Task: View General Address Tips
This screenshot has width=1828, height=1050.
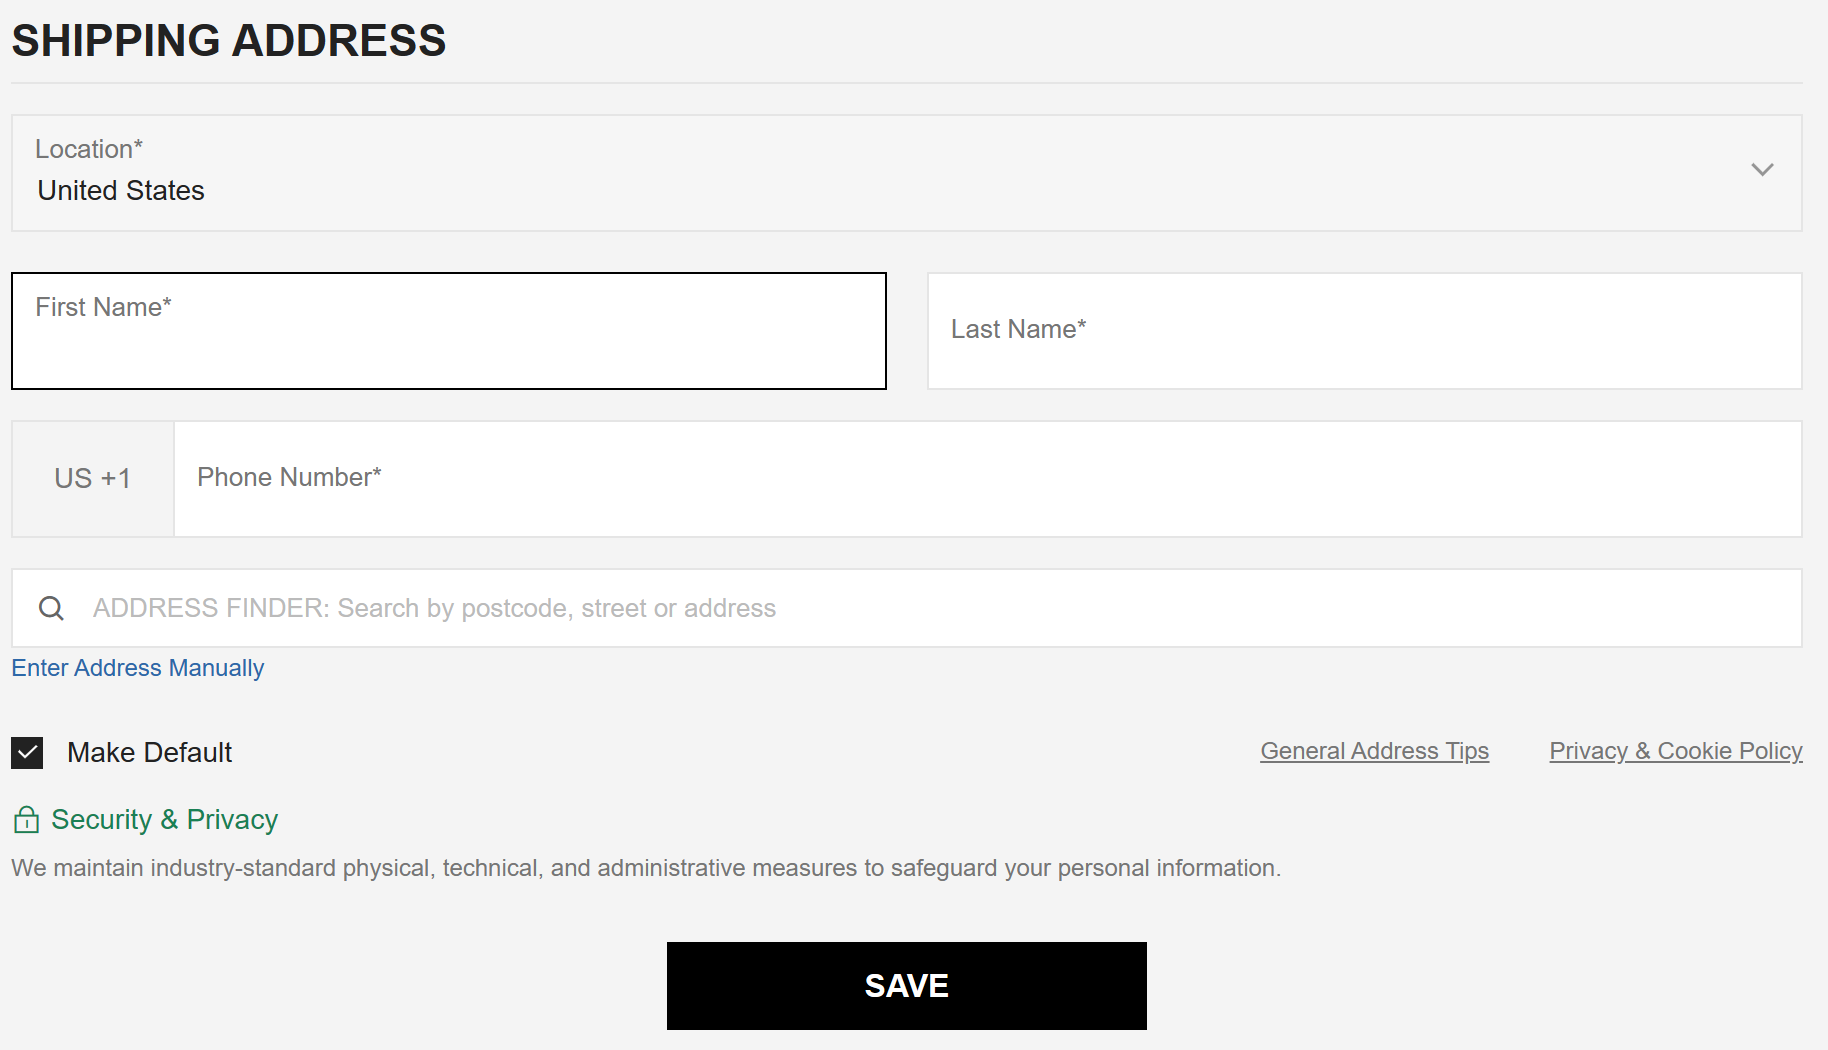Action: click(x=1373, y=750)
